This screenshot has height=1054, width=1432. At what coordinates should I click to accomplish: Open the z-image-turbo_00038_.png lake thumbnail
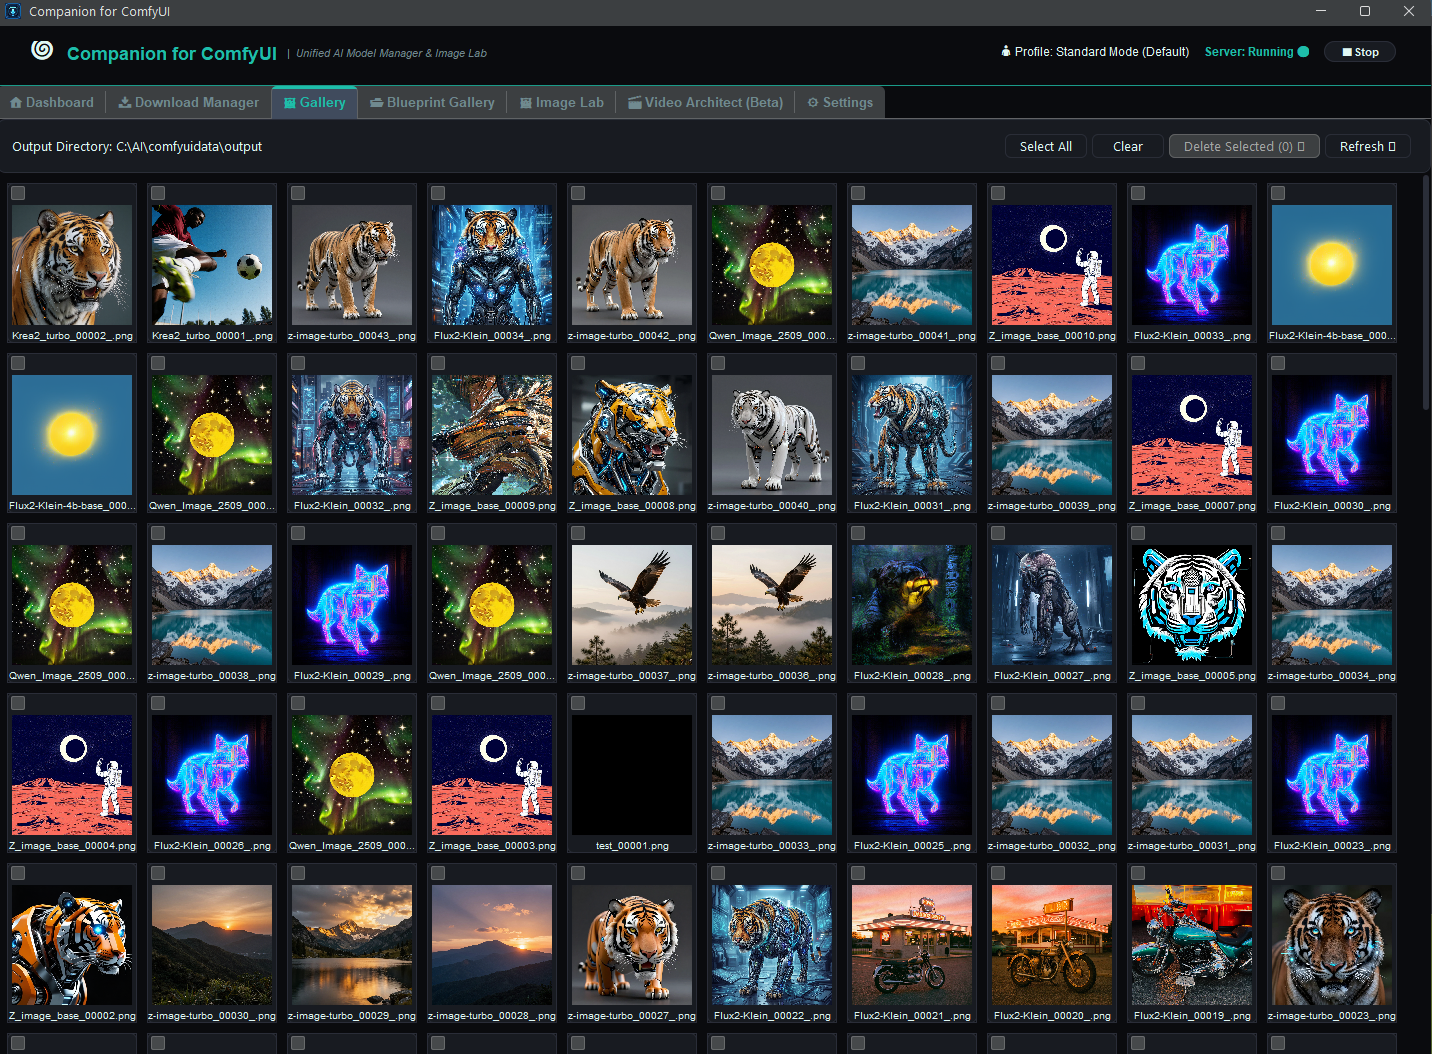[x=212, y=605]
